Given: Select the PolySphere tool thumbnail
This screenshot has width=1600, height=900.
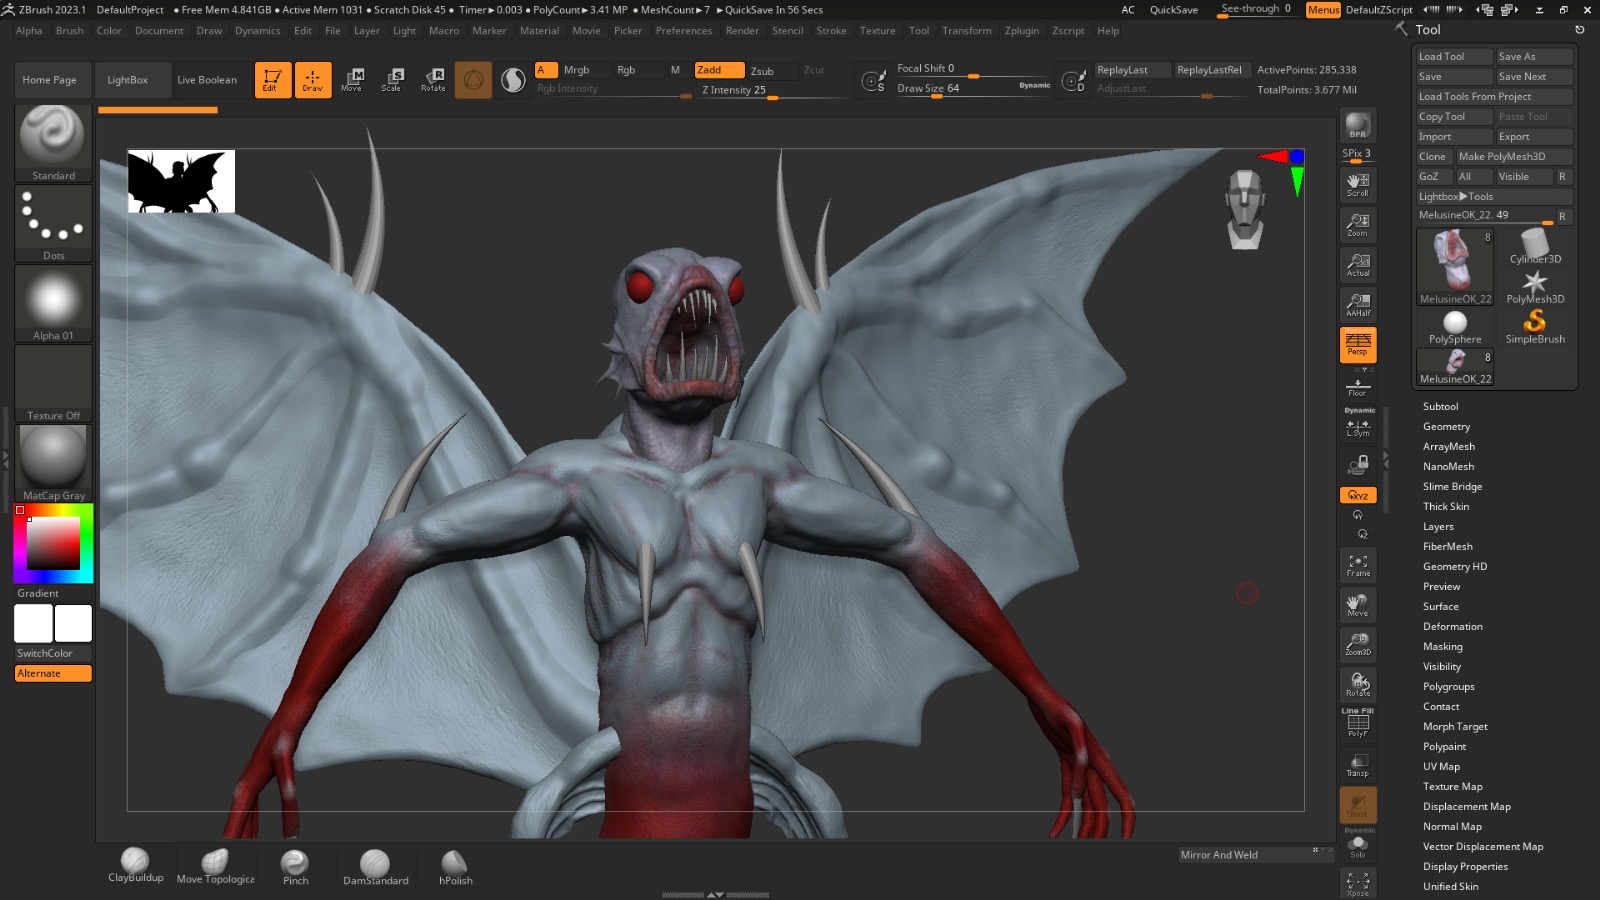Looking at the screenshot, I should click(x=1455, y=327).
